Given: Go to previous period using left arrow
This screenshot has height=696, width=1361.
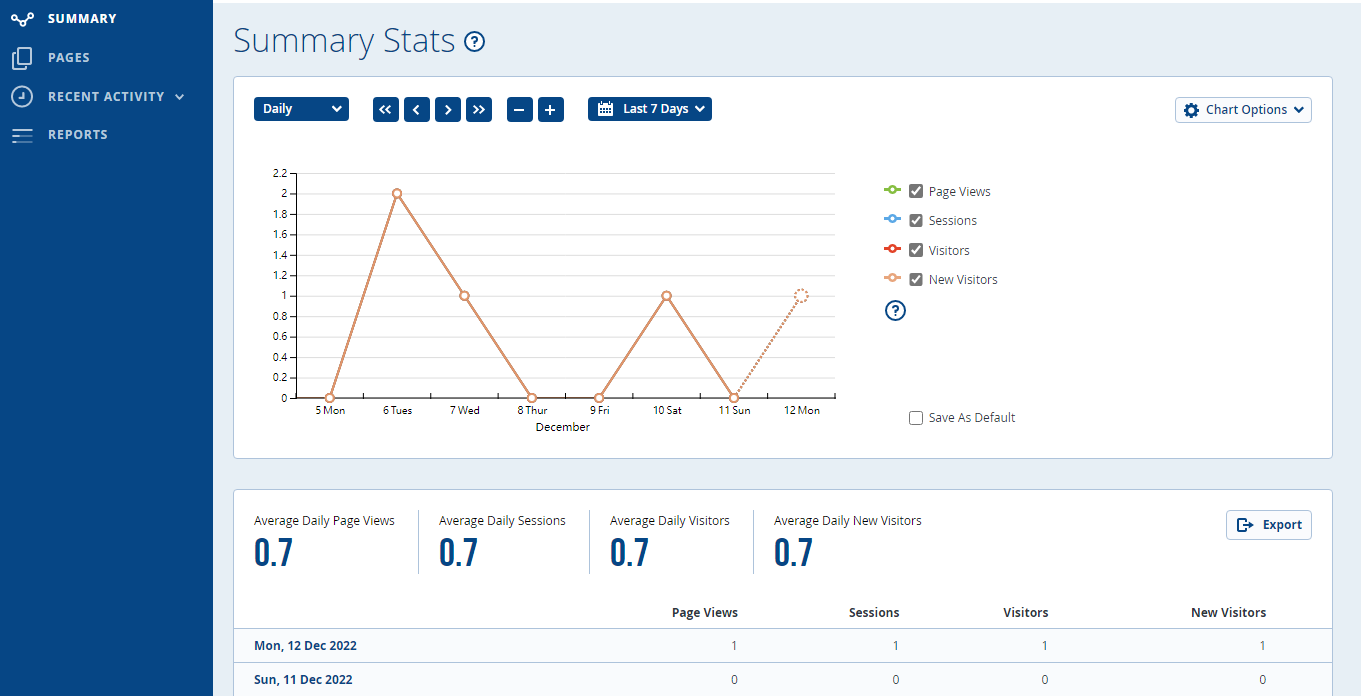Looking at the screenshot, I should click(417, 109).
